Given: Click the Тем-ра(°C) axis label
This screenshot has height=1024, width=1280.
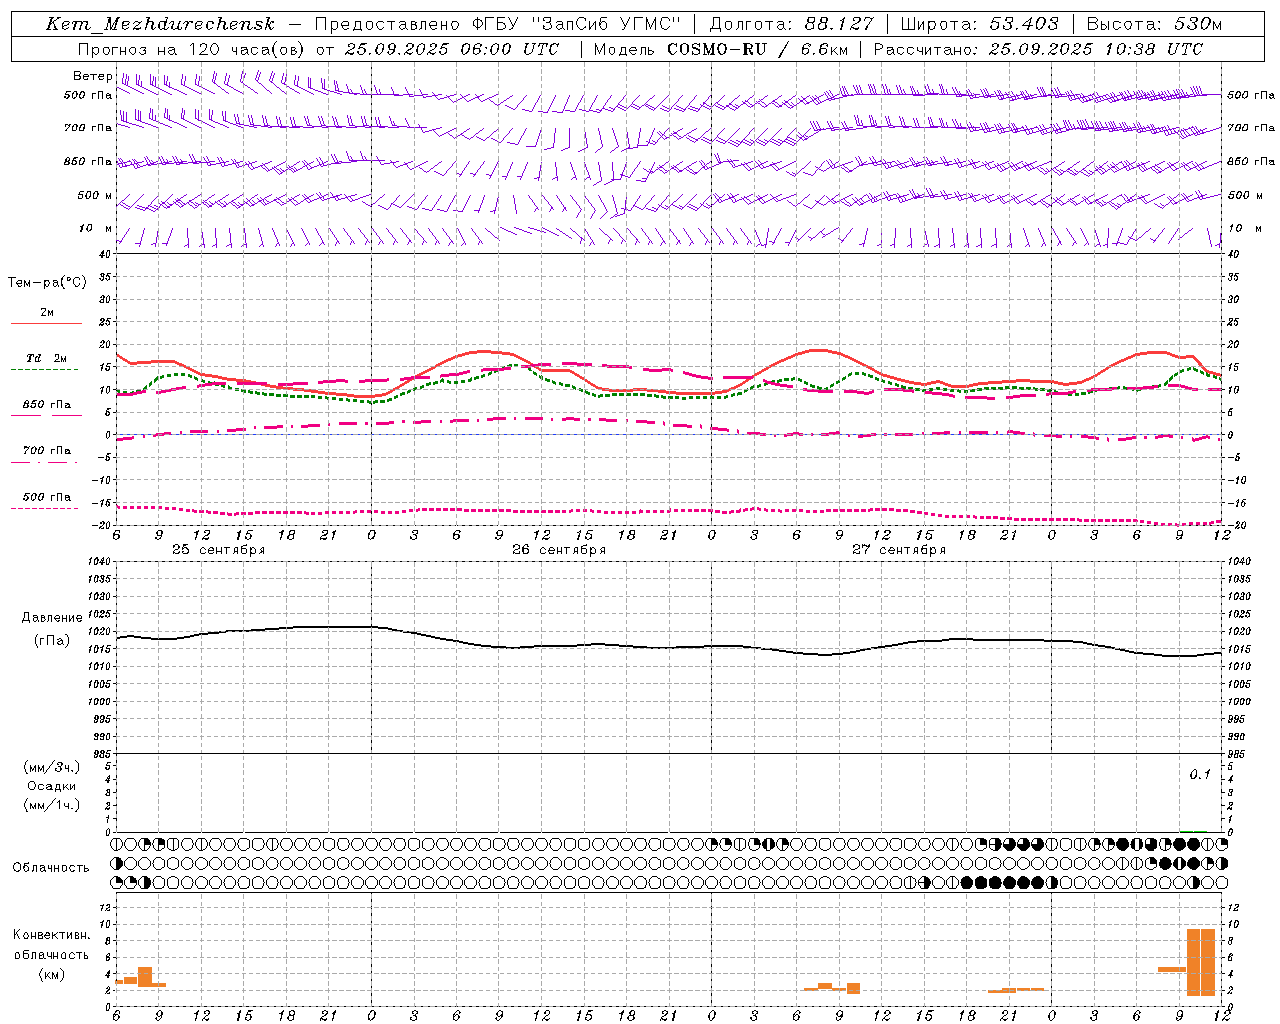Looking at the screenshot, I should (x=47, y=283).
